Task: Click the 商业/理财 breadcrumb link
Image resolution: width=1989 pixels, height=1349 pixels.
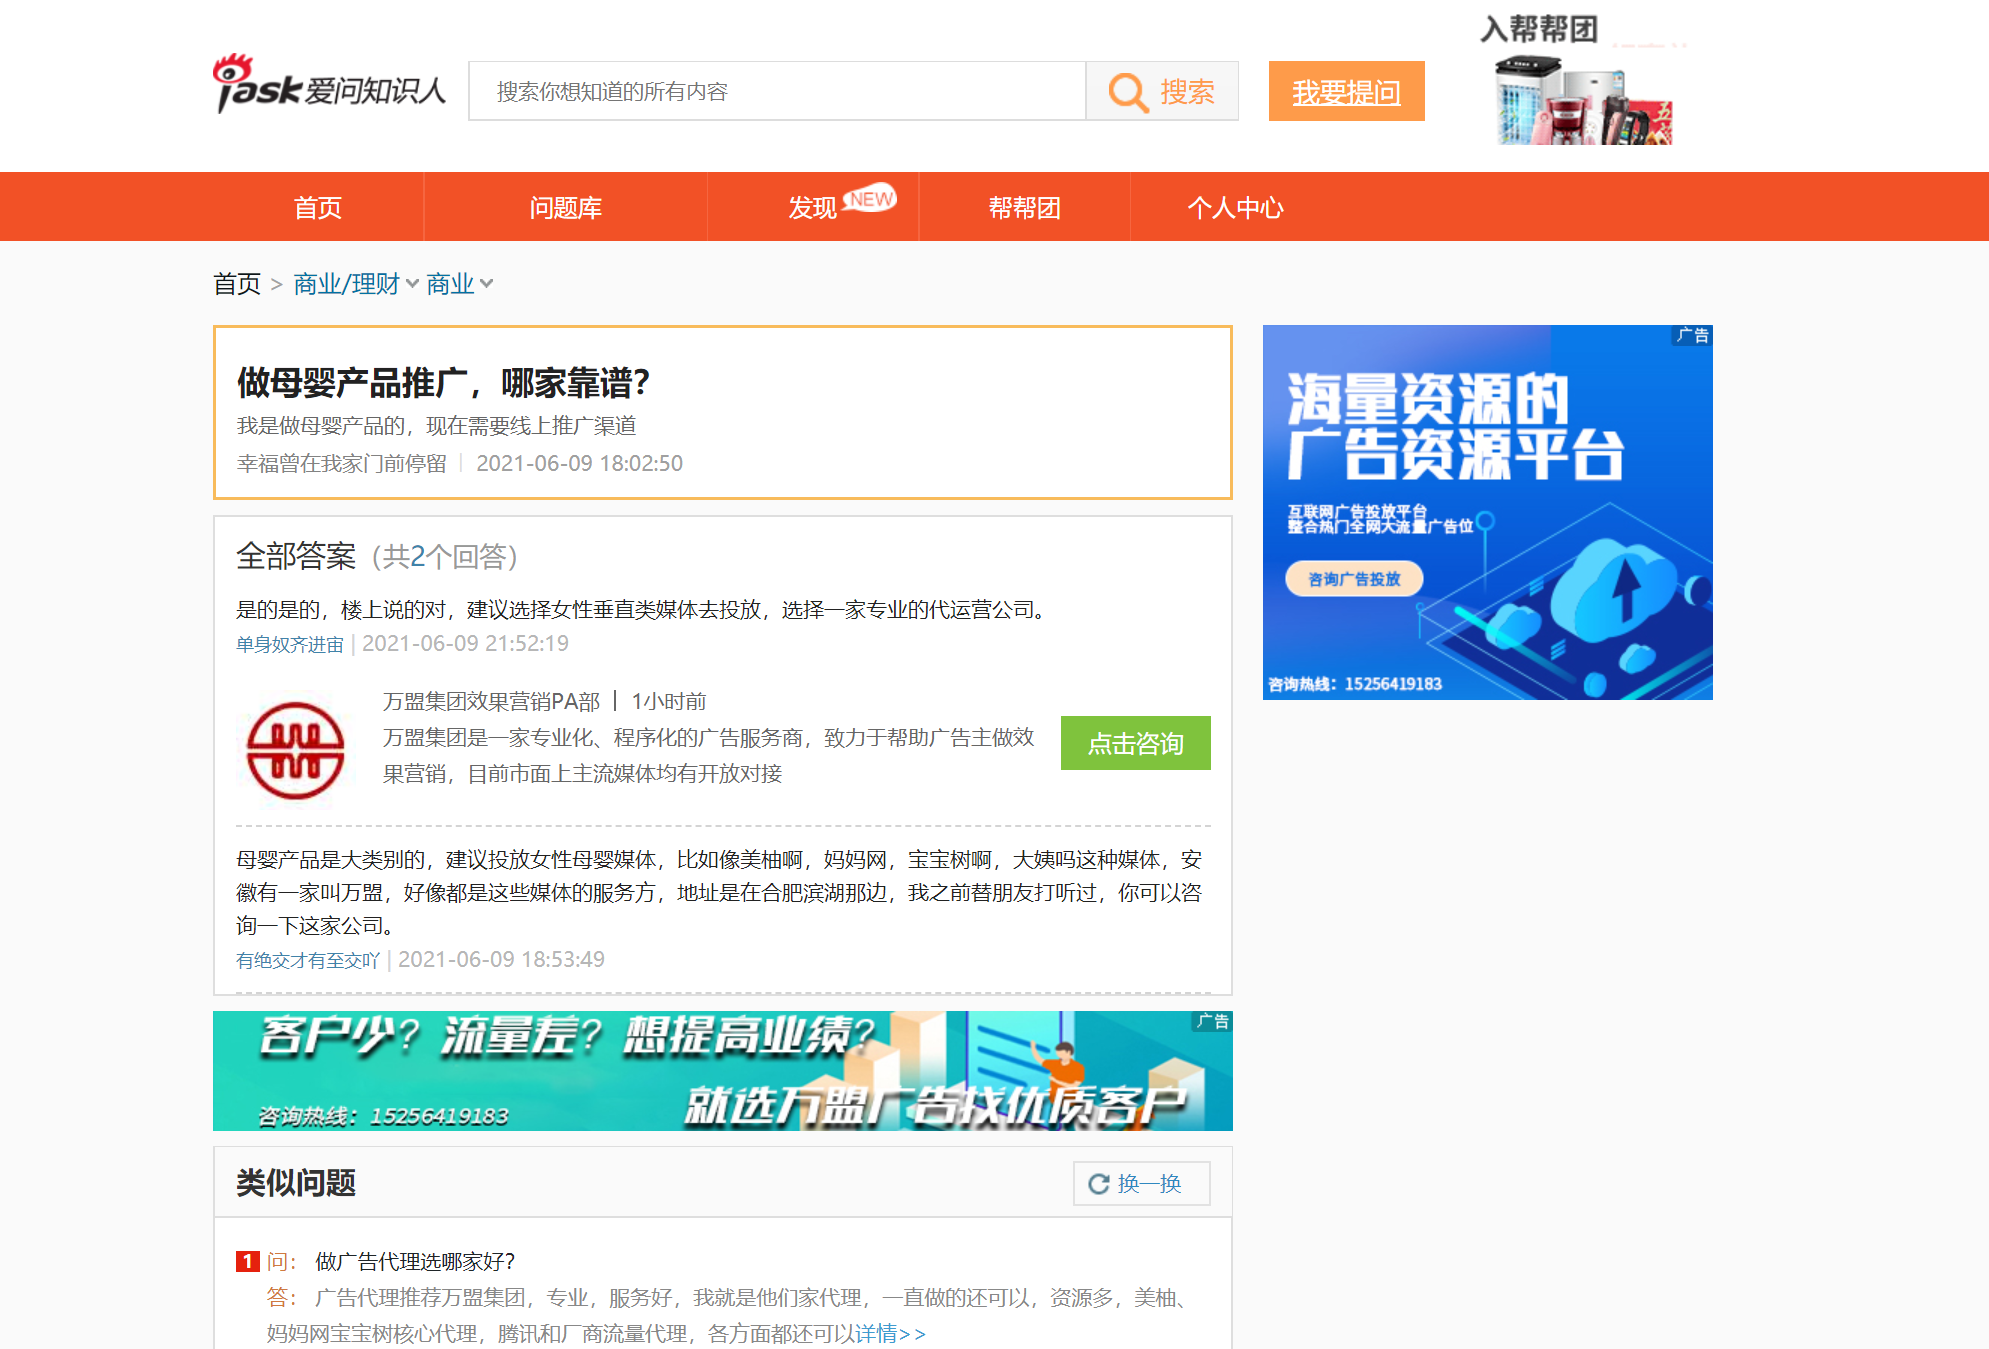Action: (x=346, y=284)
